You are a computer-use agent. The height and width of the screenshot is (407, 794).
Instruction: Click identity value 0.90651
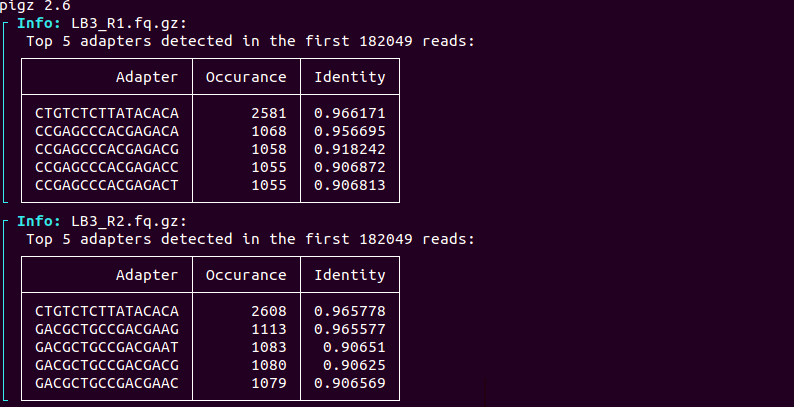tap(354, 347)
